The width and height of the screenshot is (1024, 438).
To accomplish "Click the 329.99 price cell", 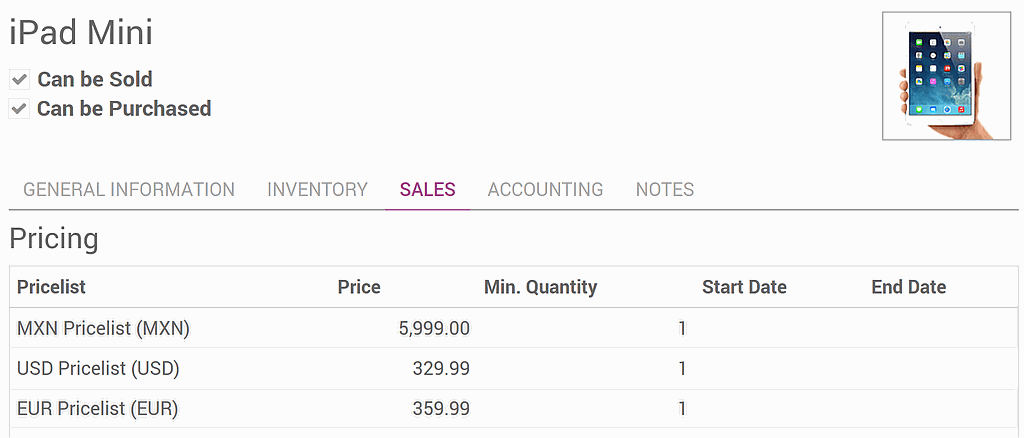I will (x=441, y=368).
